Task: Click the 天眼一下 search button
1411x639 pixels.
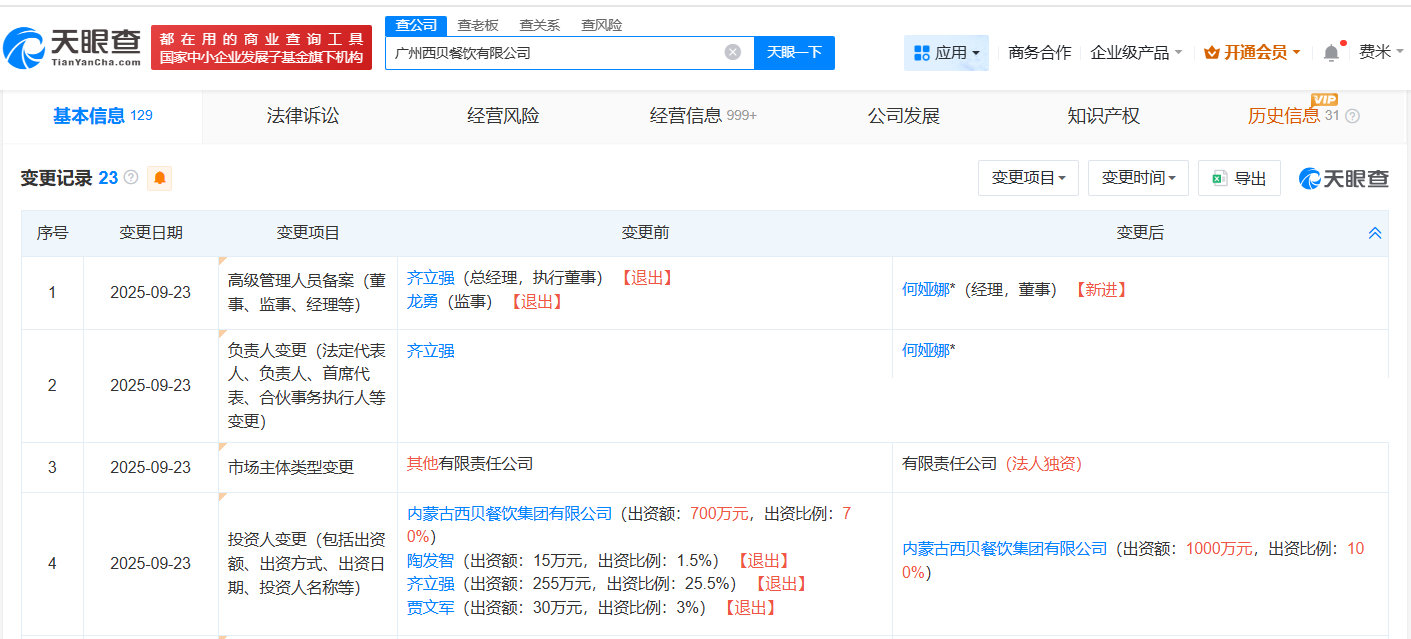Action: click(x=794, y=53)
